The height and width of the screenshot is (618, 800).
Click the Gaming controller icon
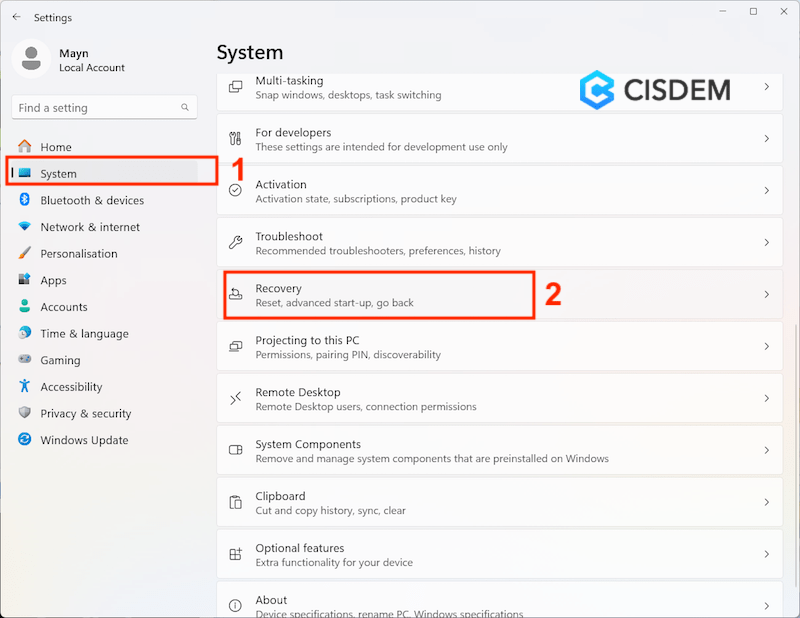(x=25, y=360)
